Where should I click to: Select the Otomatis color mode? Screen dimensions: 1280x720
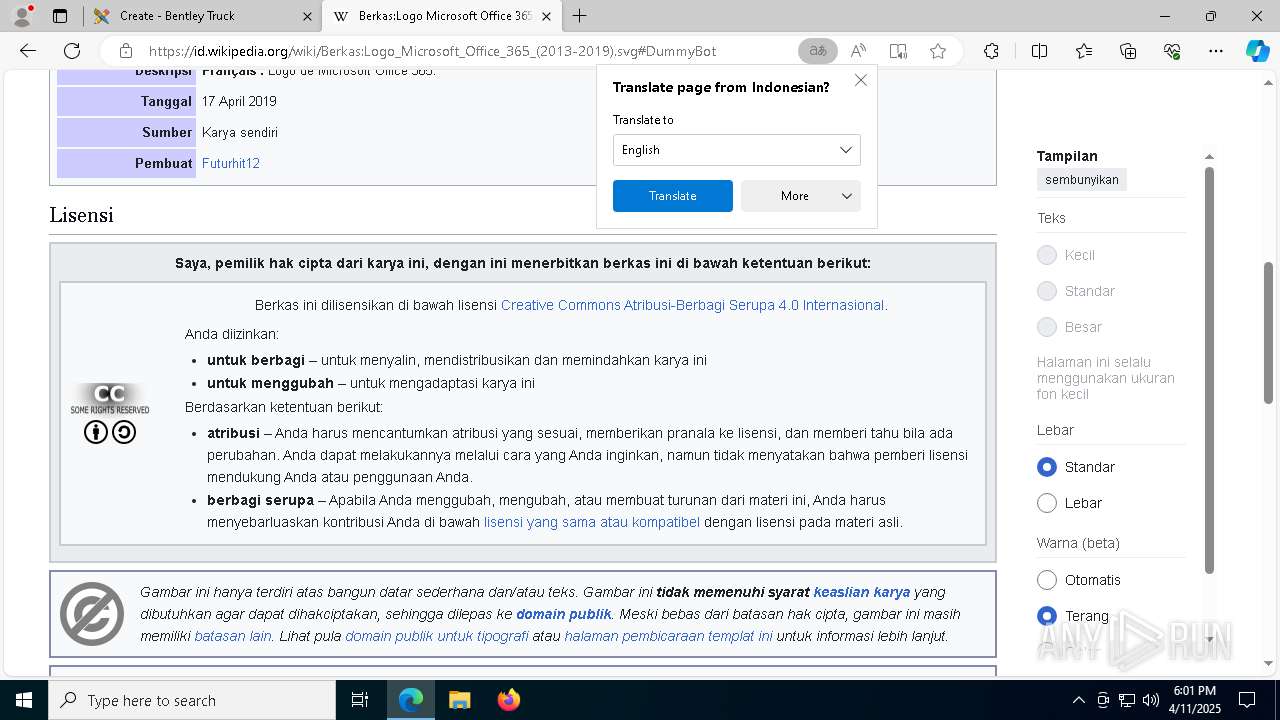1047,580
